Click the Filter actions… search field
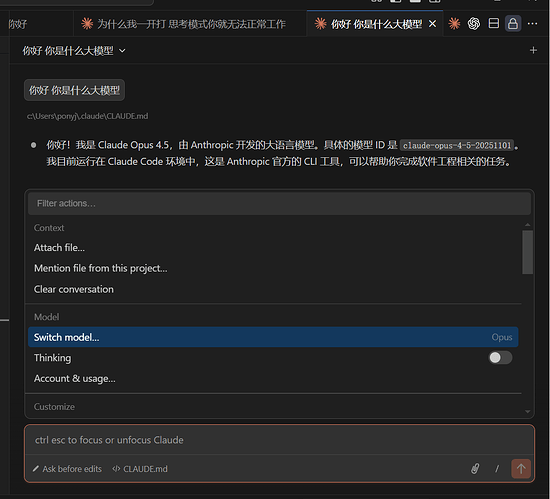Screen dimensions: 550x499 (x=279, y=203)
